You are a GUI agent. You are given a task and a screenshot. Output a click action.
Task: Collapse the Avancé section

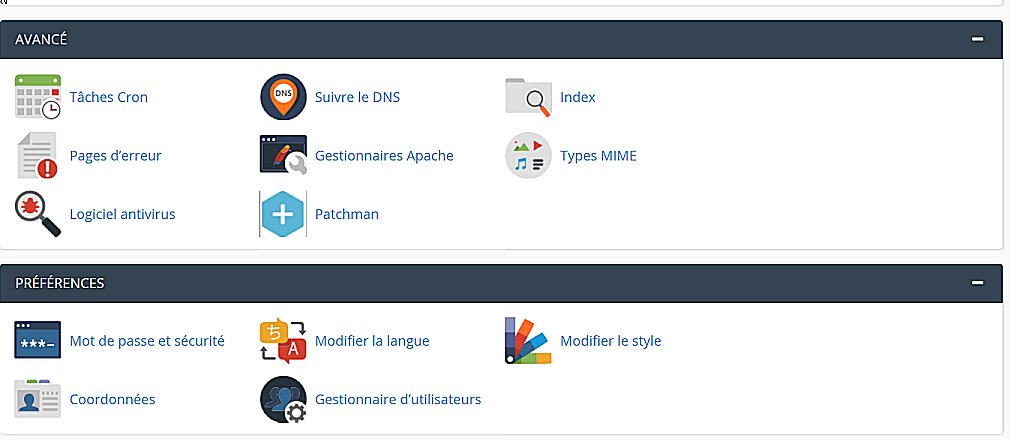point(977,39)
